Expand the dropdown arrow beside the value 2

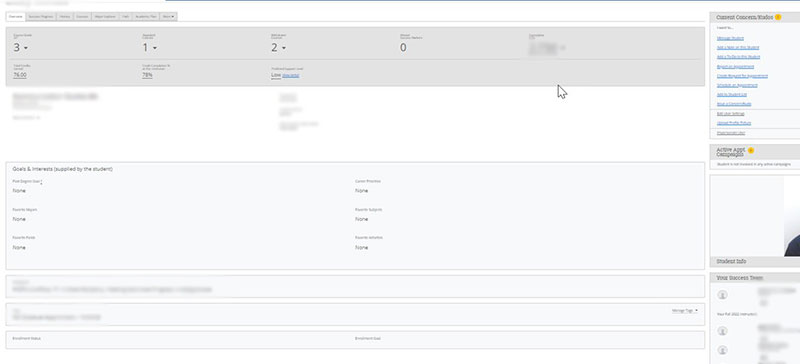coord(284,48)
